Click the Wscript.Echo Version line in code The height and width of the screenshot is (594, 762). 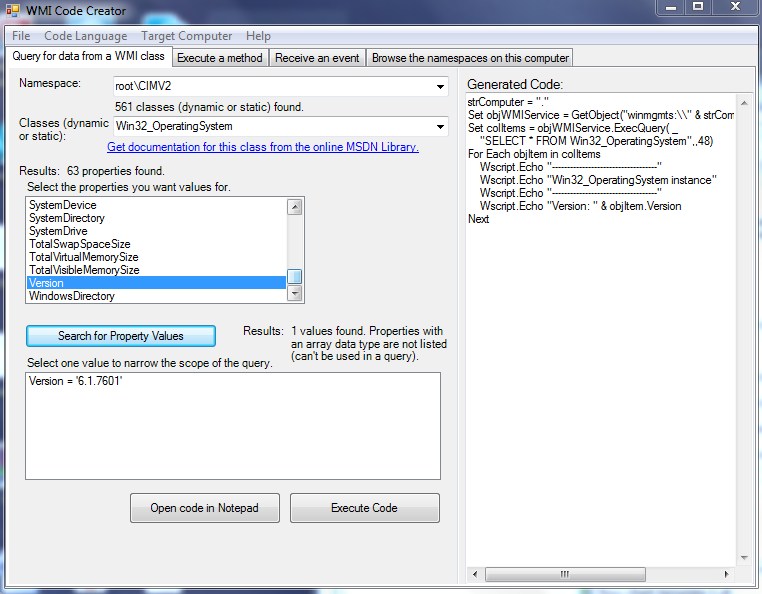pos(580,206)
